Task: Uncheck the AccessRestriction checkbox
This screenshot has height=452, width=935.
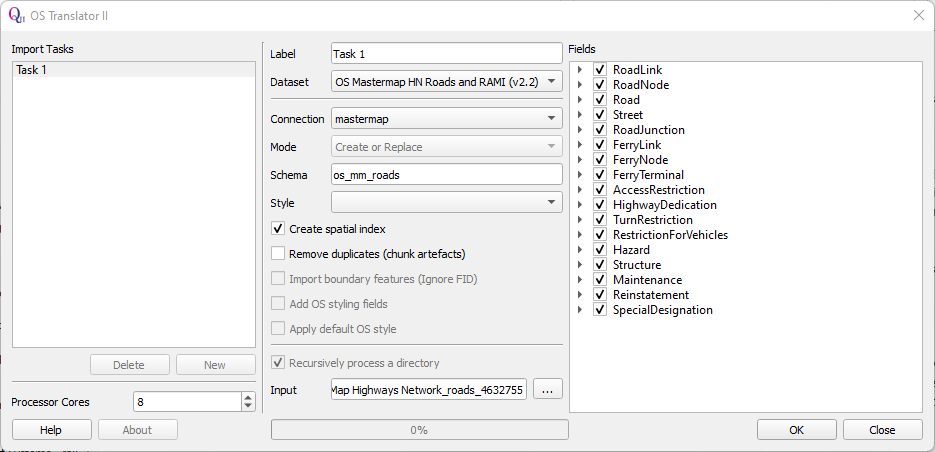Action: click(x=600, y=190)
